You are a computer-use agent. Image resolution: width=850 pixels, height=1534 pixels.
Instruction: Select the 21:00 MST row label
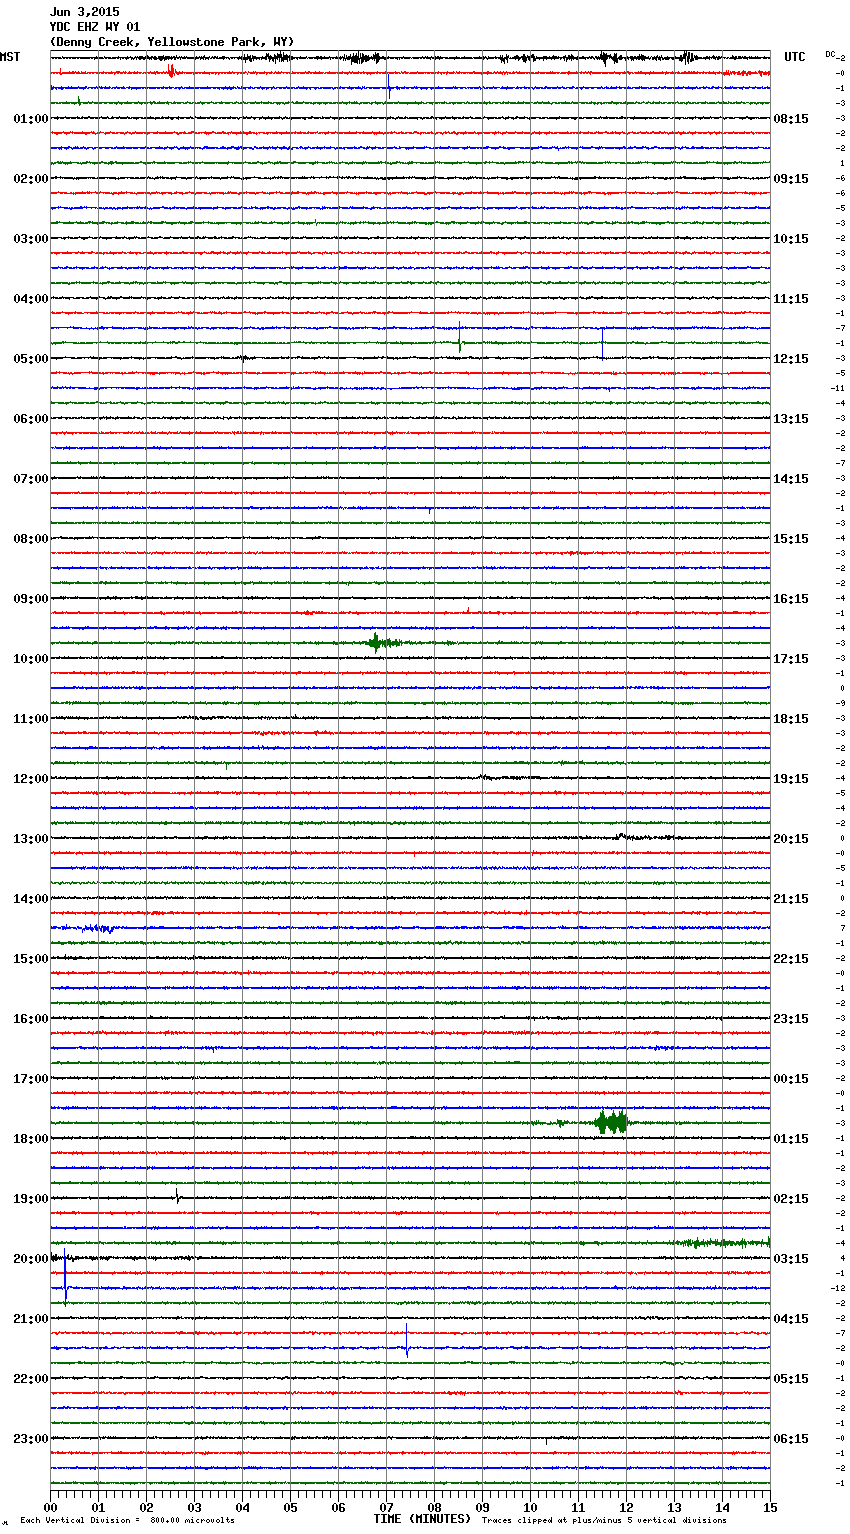31,1319
